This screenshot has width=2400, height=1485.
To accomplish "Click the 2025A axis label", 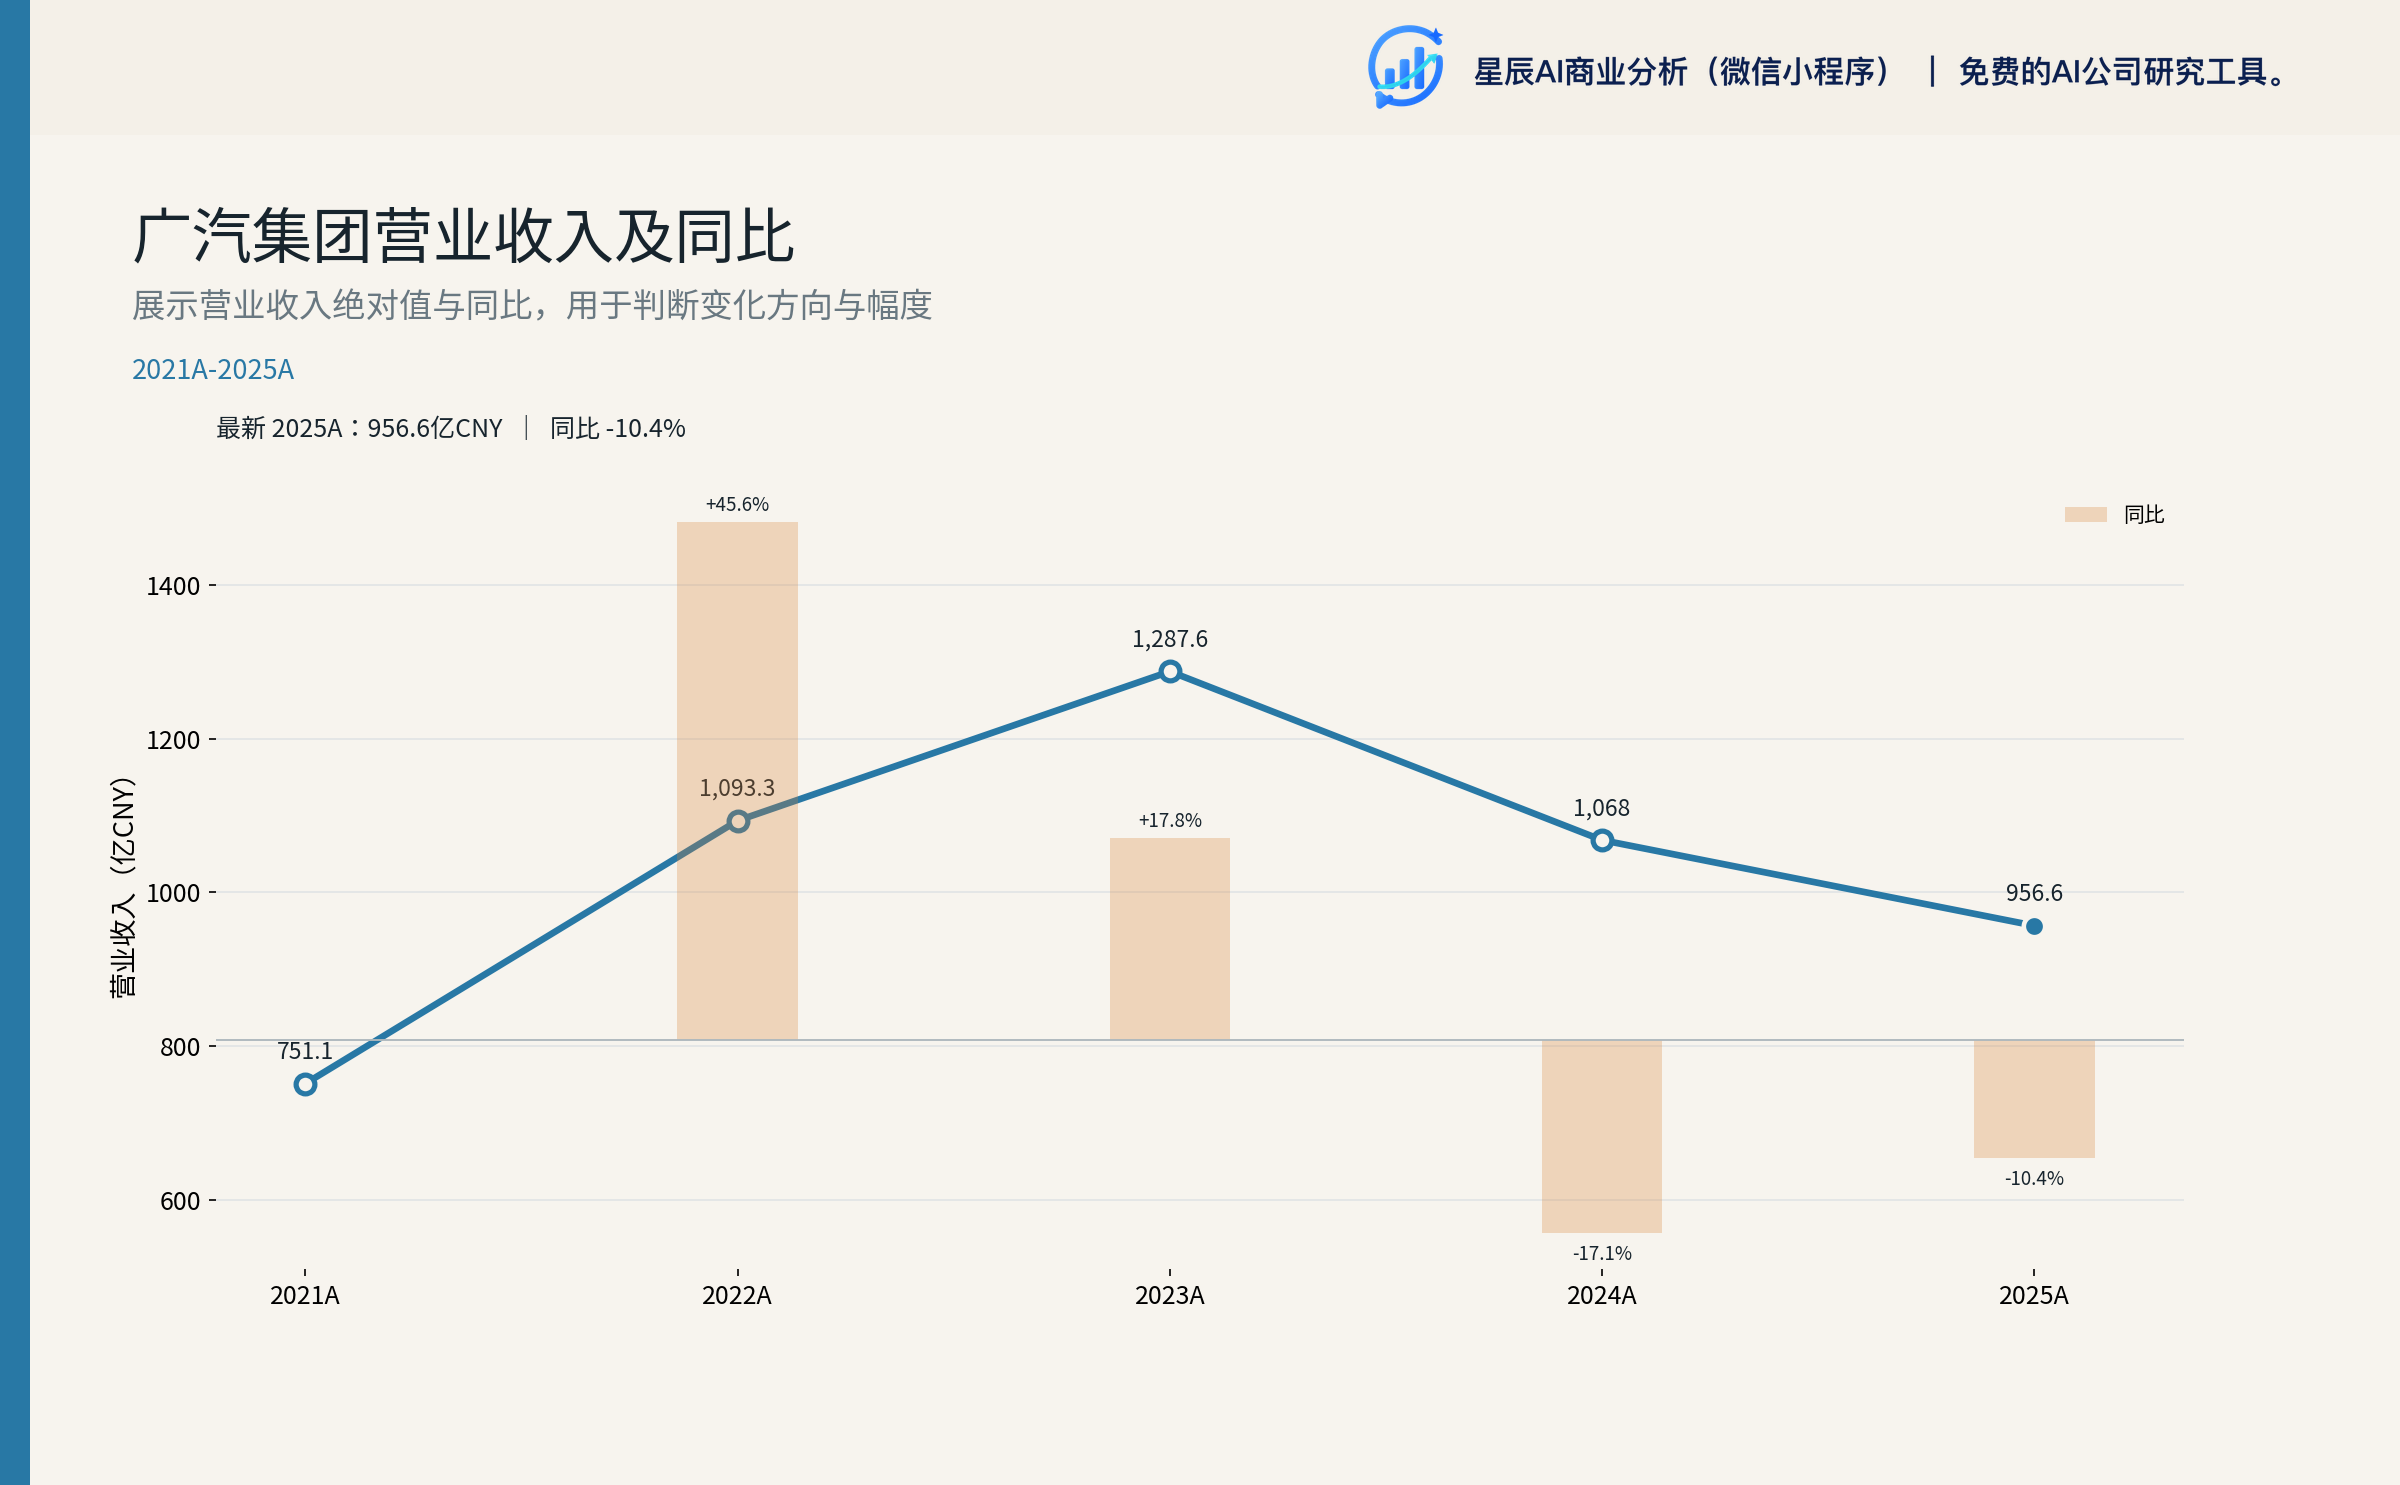I will (x=2034, y=1296).
